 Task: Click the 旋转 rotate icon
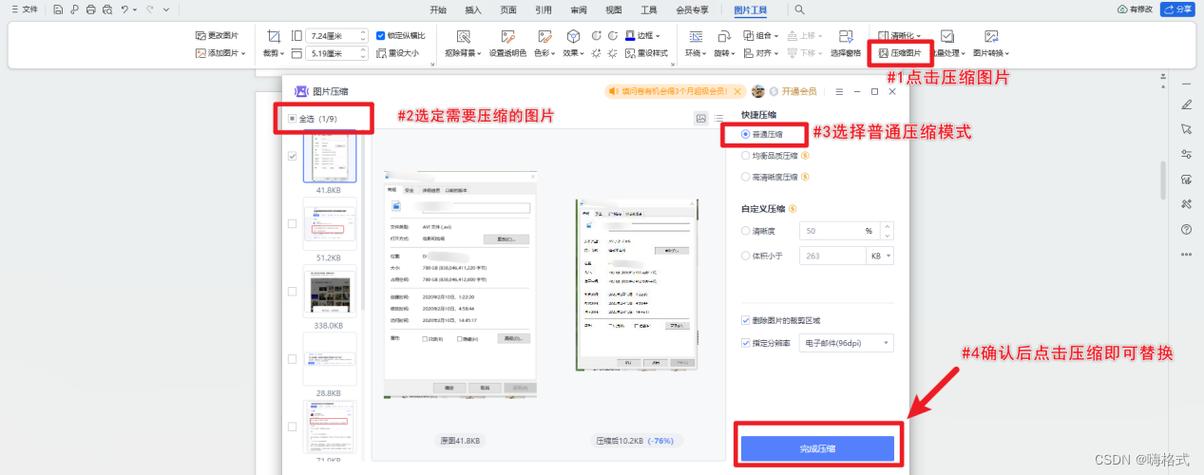pos(724,37)
